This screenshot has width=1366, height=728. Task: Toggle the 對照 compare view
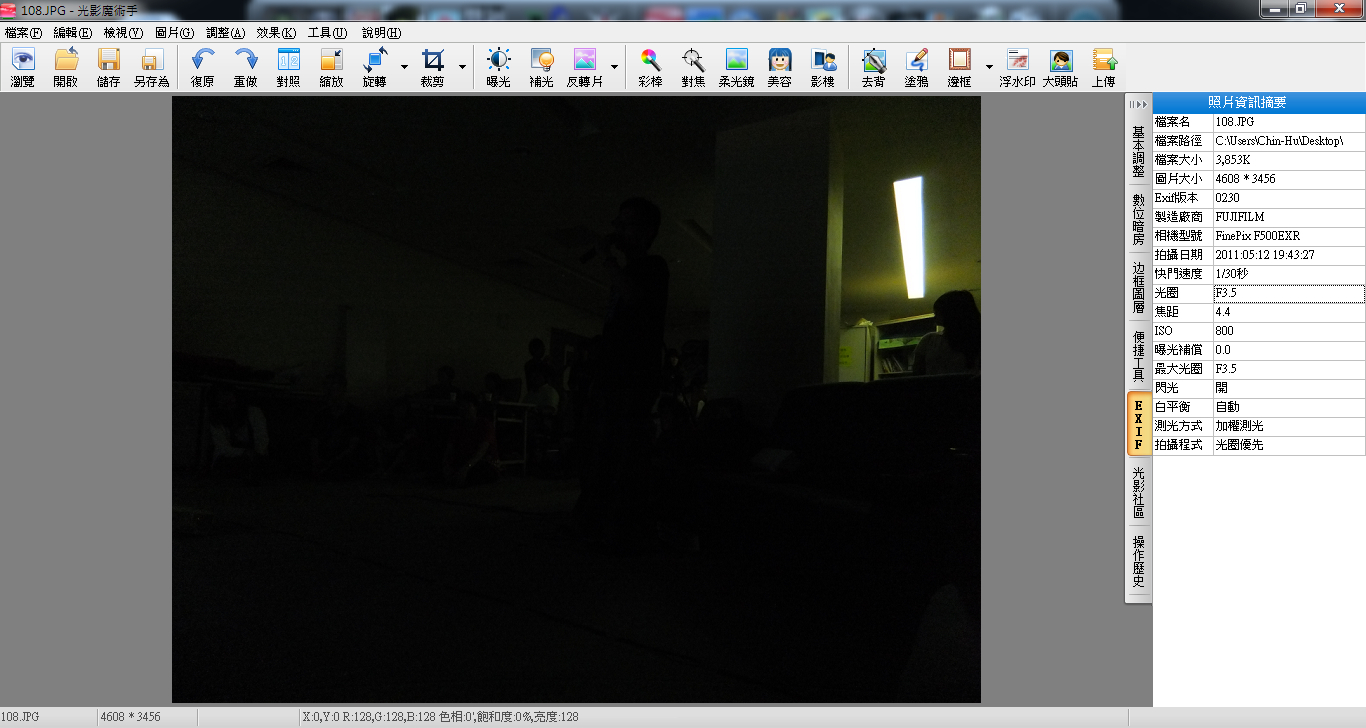[x=289, y=67]
